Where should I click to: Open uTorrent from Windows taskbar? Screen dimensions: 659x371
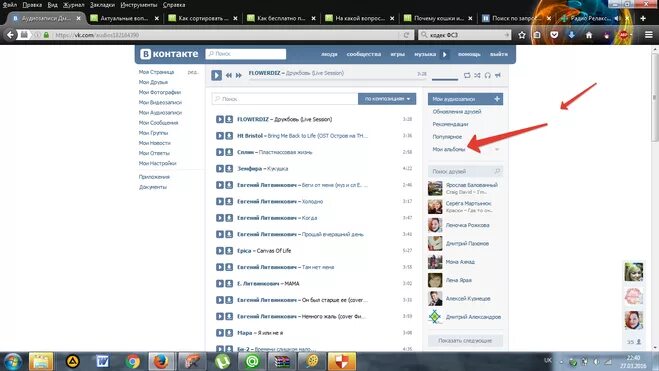point(222,361)
